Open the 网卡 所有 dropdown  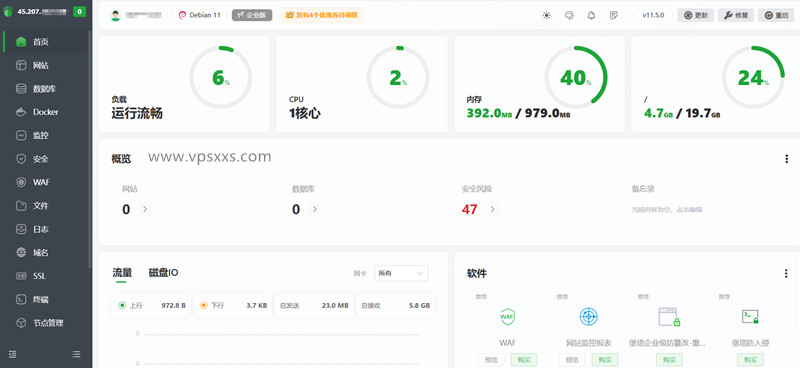click(401, 274)
